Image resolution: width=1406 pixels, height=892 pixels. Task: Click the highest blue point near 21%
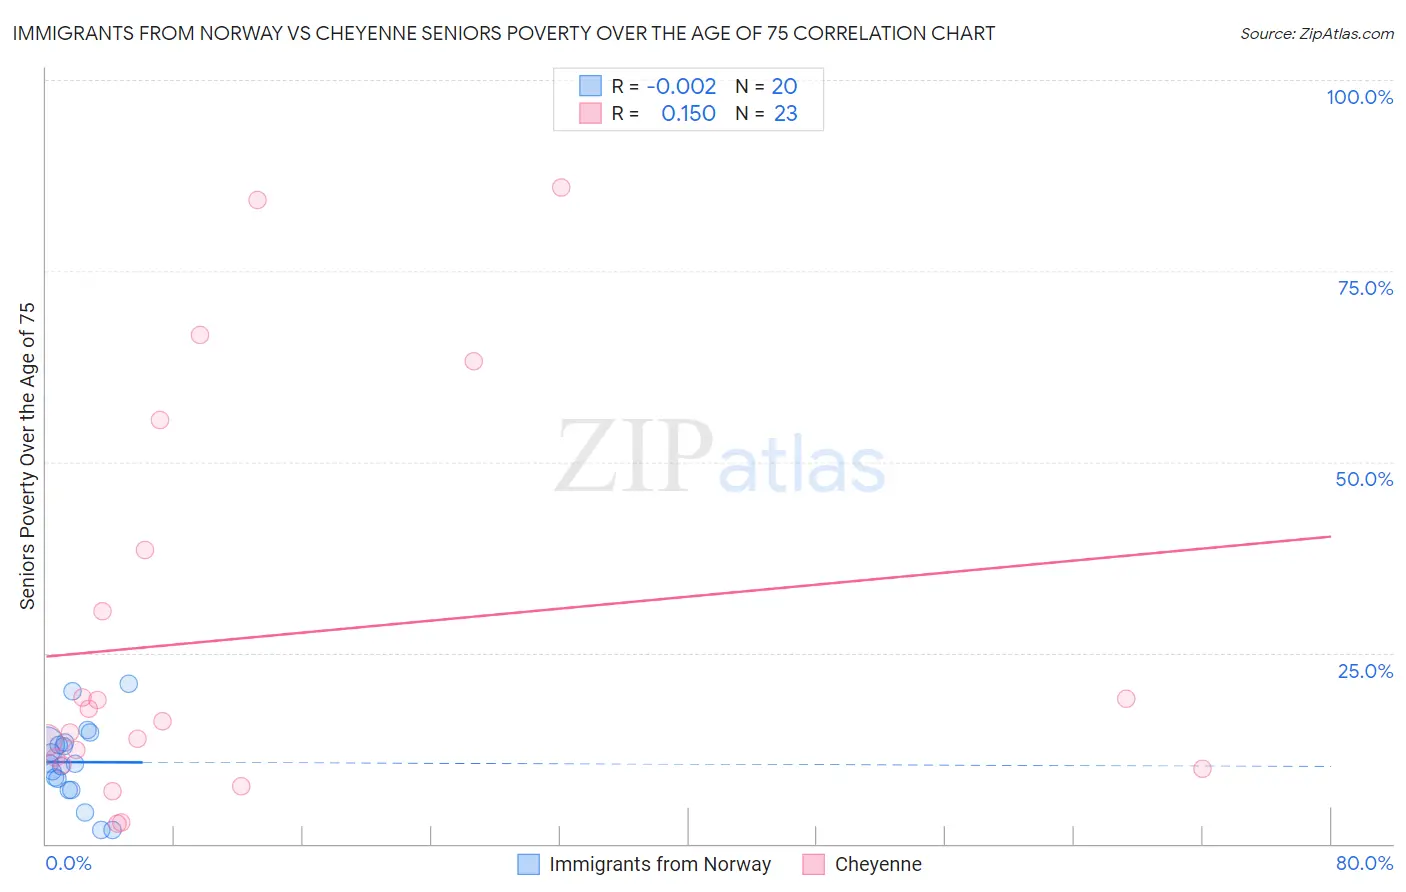(x=129, y=684)
